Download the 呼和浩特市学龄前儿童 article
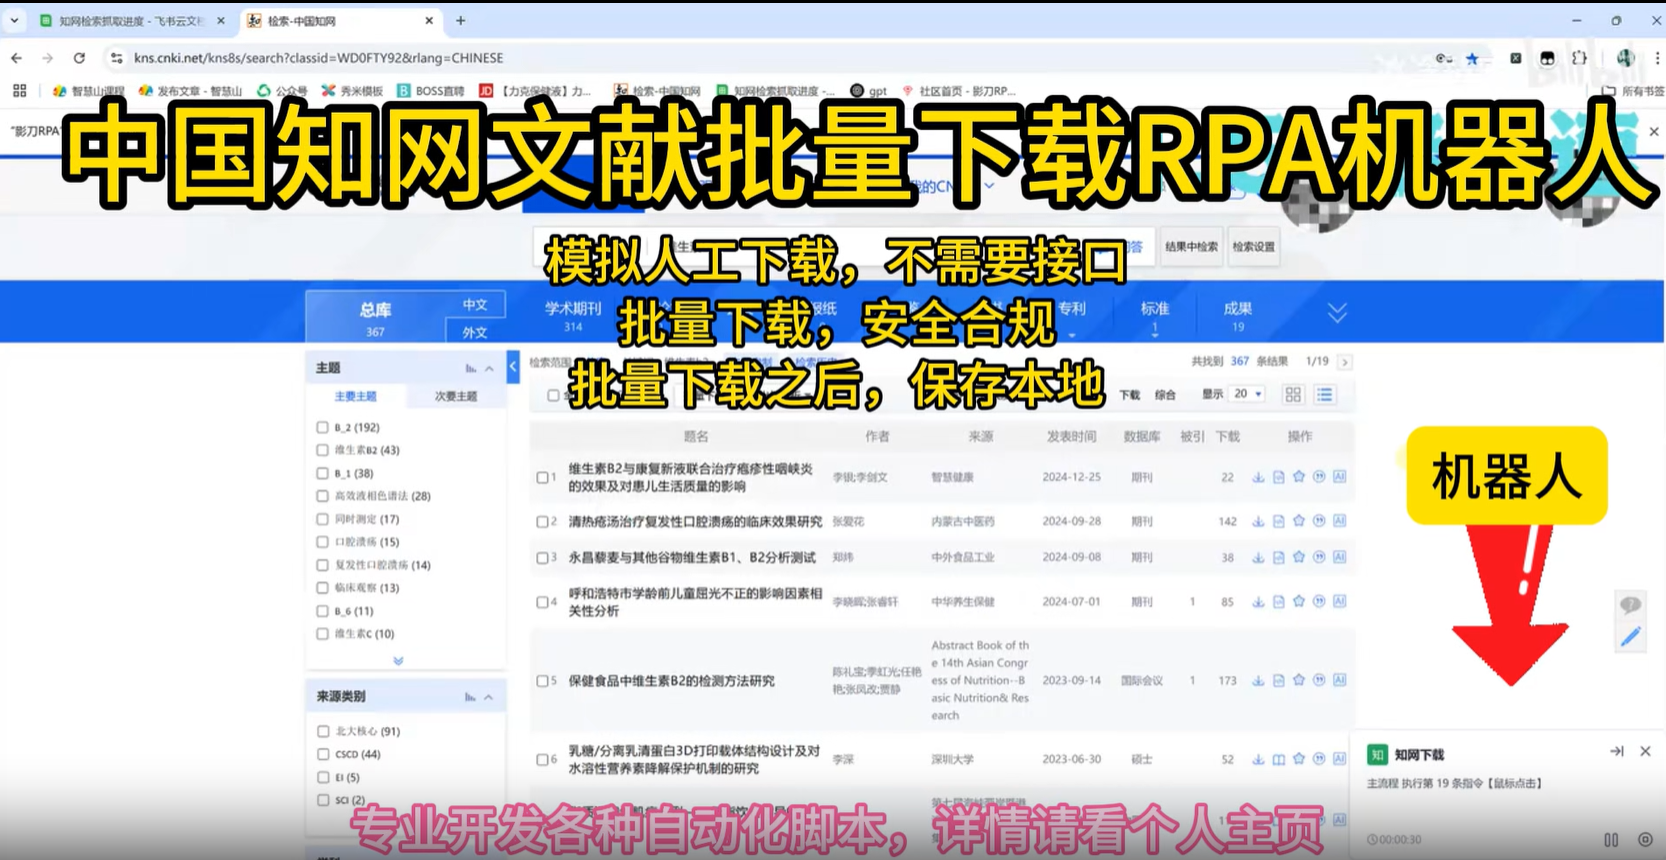 (x=1258, y=602)
